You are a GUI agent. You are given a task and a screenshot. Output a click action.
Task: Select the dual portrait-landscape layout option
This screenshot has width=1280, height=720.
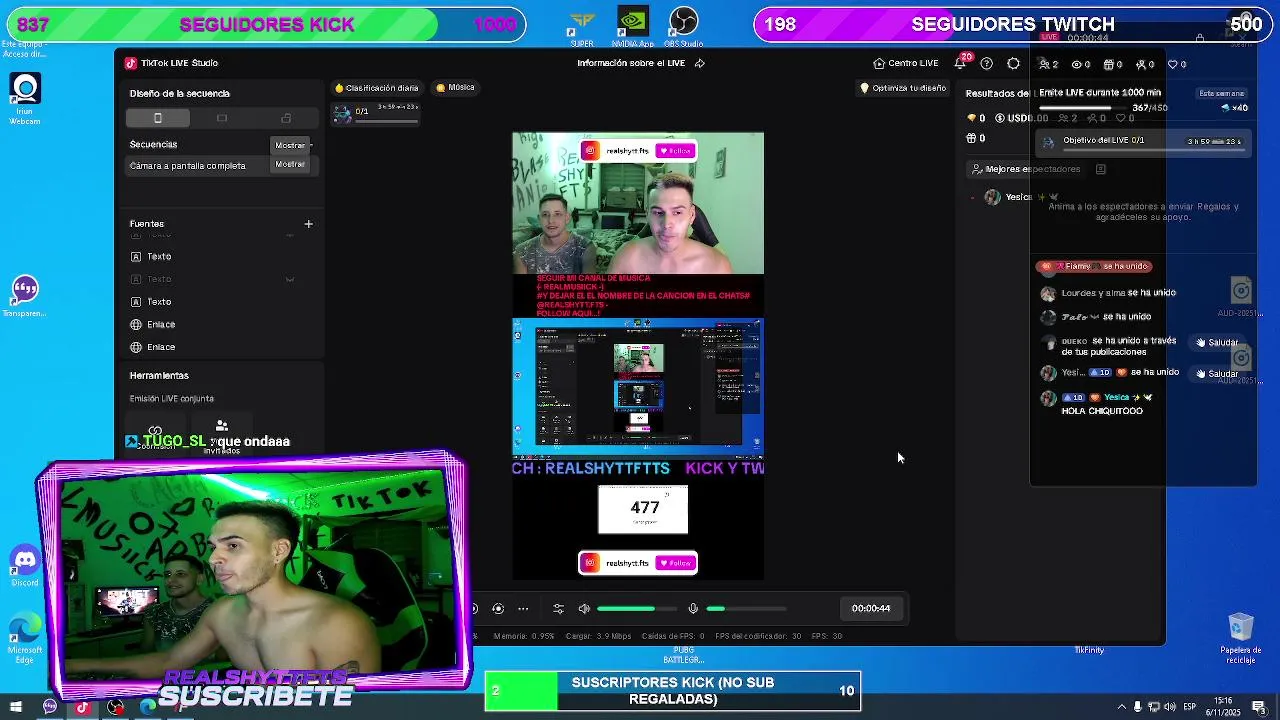(x=286, y=118)
